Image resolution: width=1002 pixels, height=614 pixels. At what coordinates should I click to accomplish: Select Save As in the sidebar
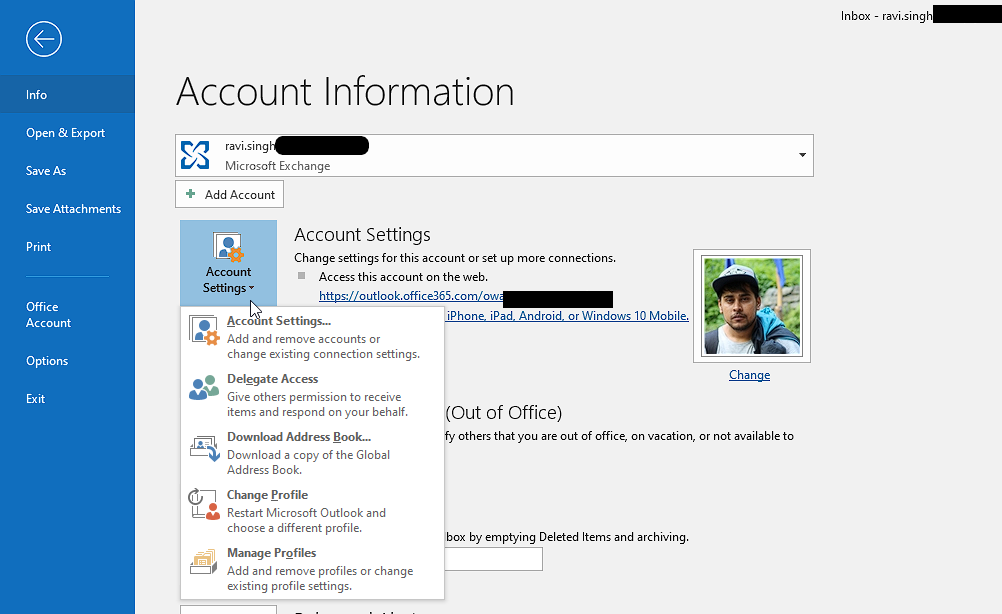pos(67,171)
